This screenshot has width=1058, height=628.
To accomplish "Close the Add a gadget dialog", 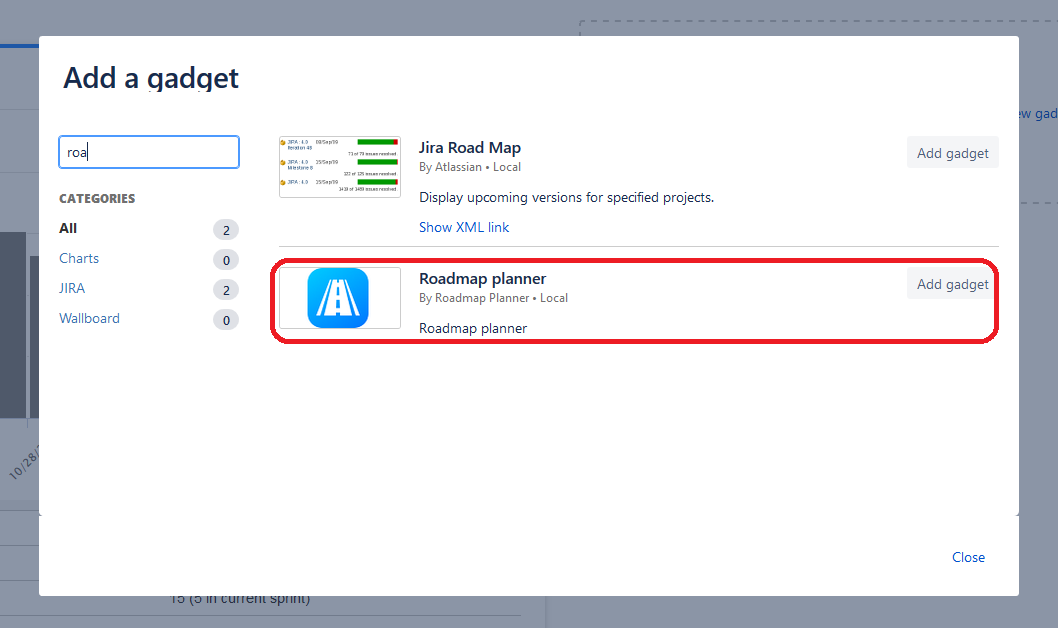I will click(x=968, y=557).
